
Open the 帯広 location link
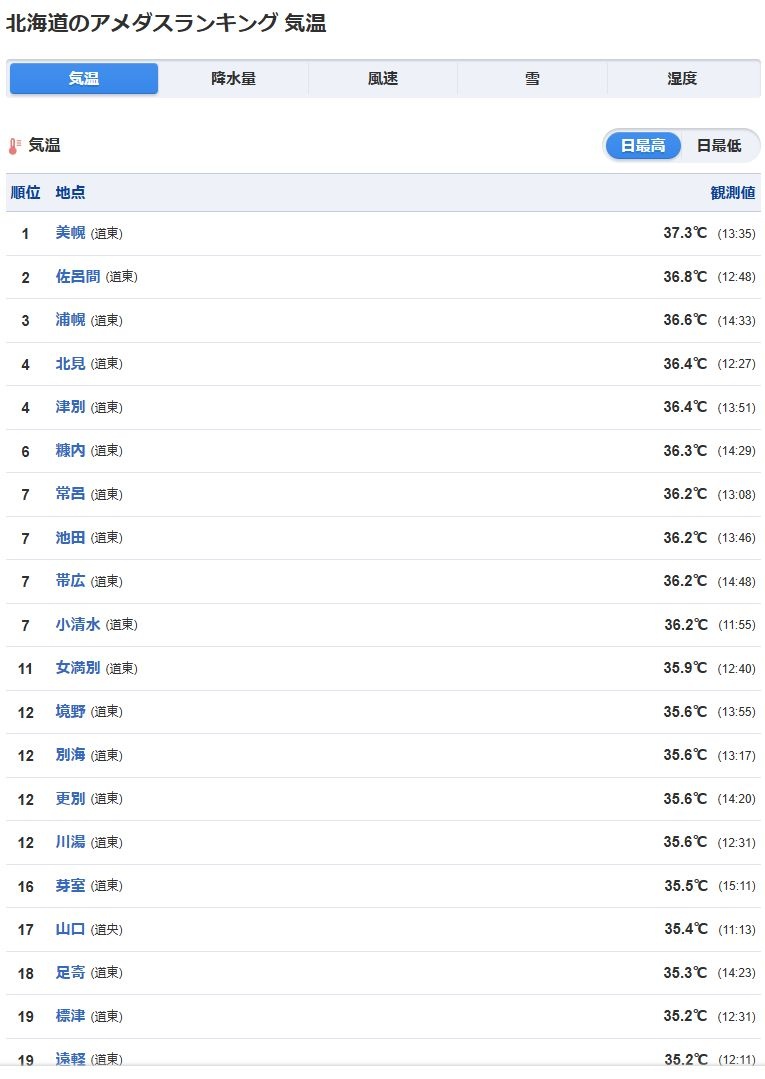point(70,581)
